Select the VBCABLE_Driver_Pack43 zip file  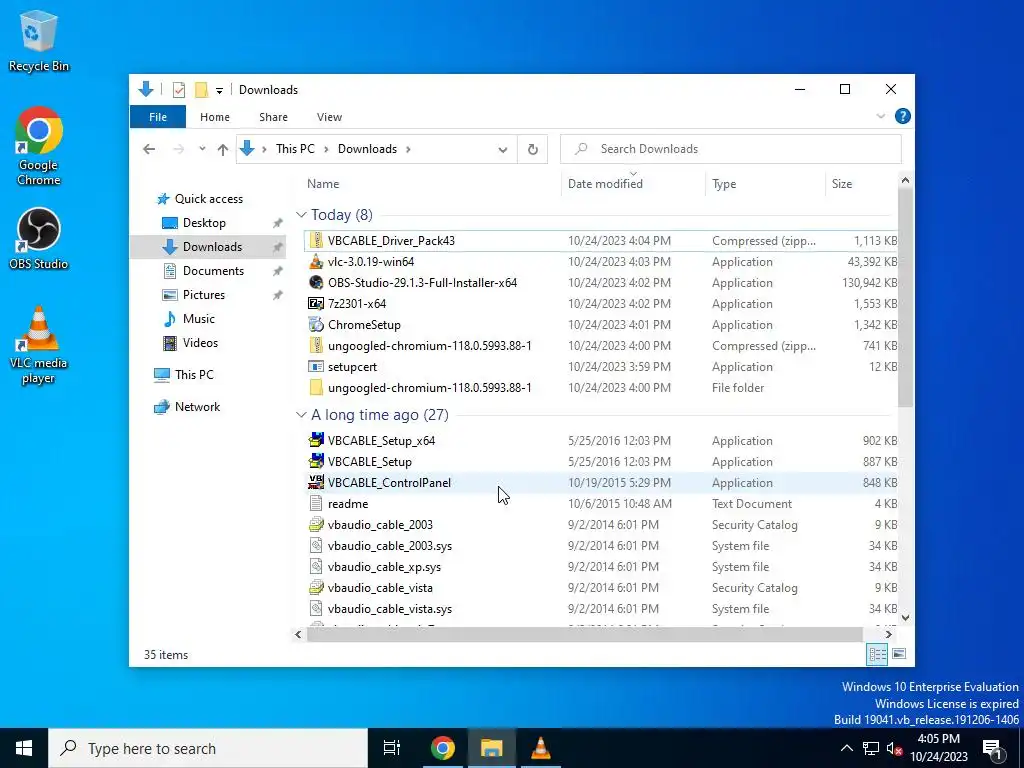click(601, 240)
